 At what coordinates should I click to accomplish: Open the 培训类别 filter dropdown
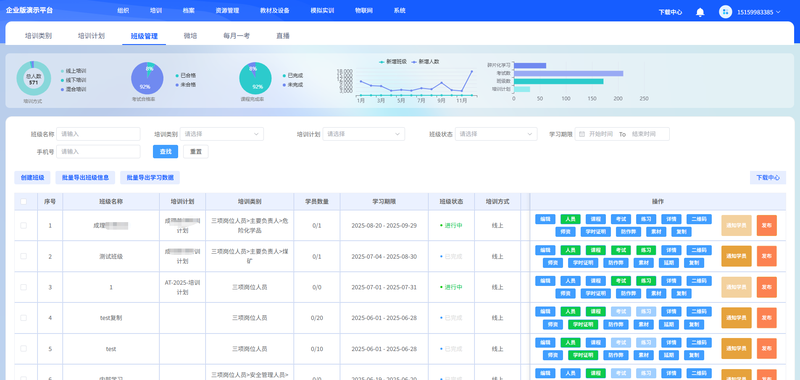click(x=221, y=134)
